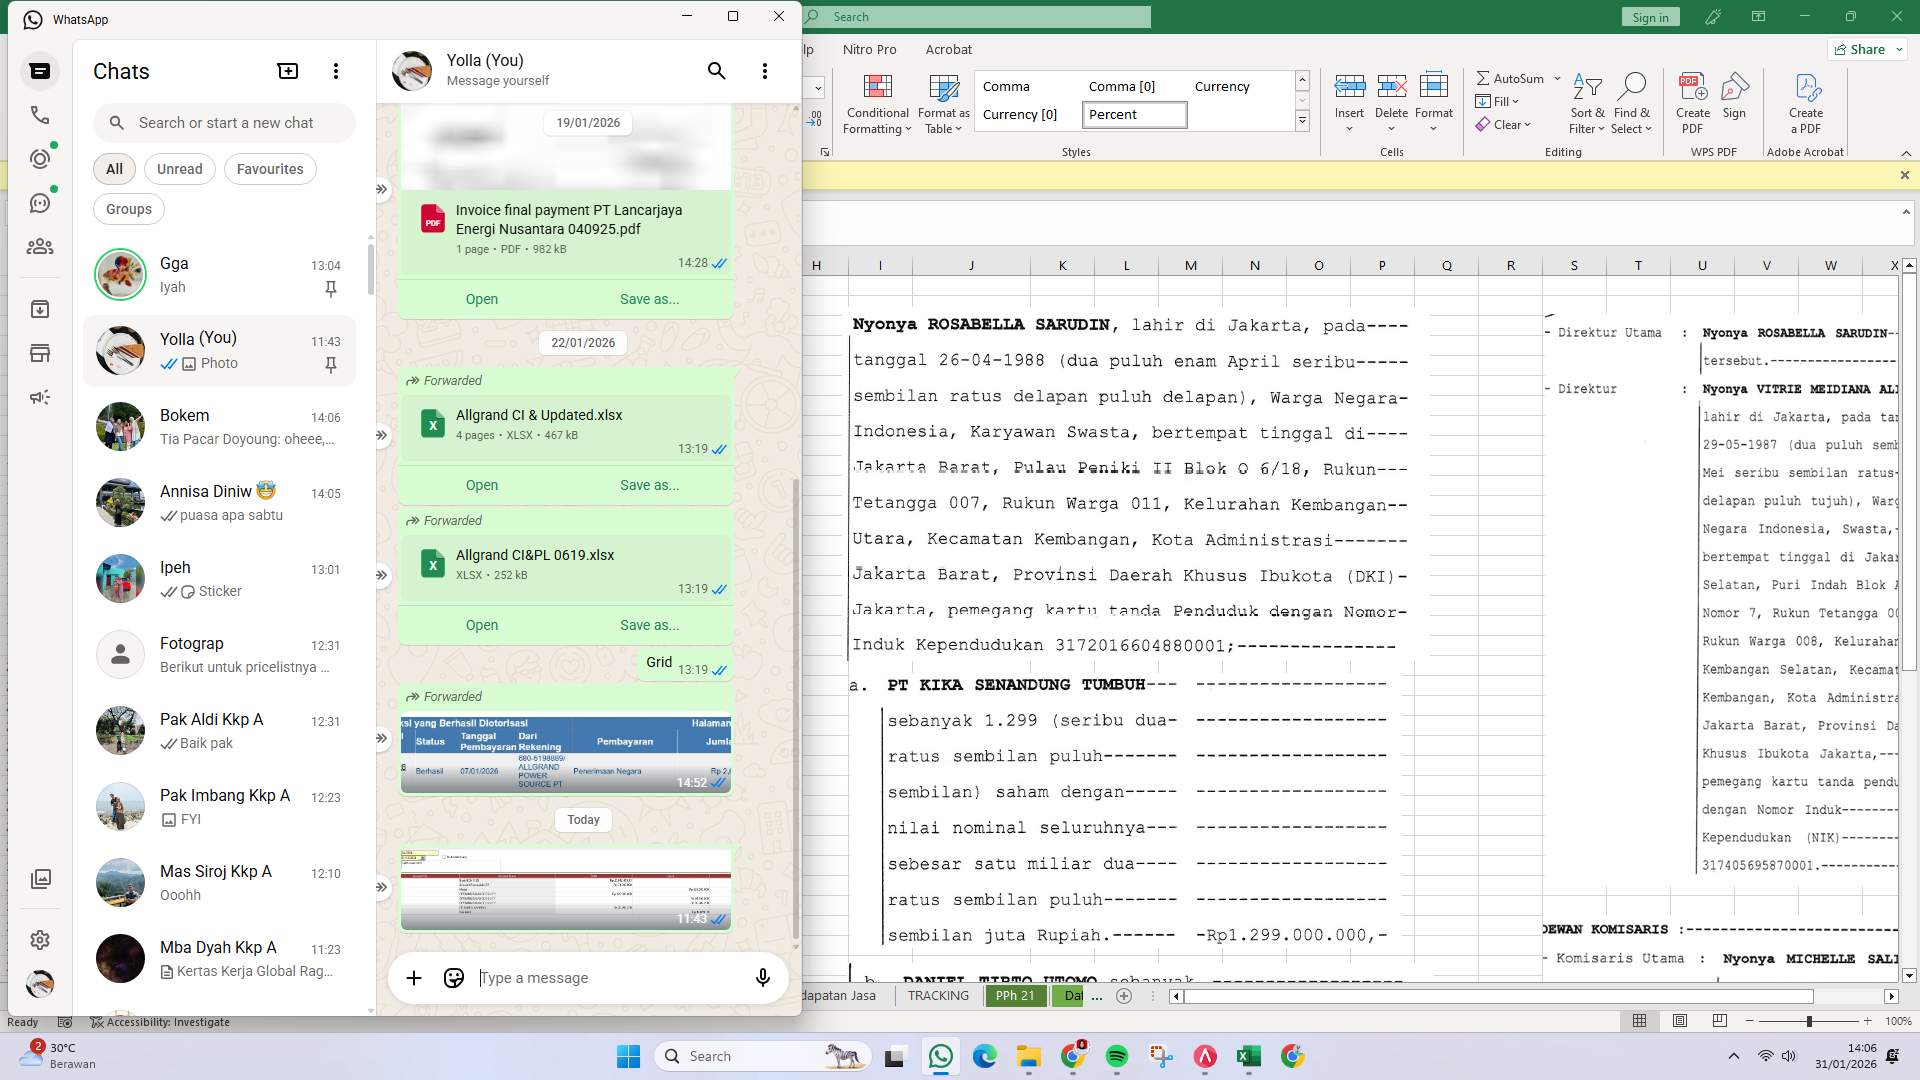Switch to the PPh 21 sheet tab
This screenshot has width=1920, height=1080.
coord(1015,995)
